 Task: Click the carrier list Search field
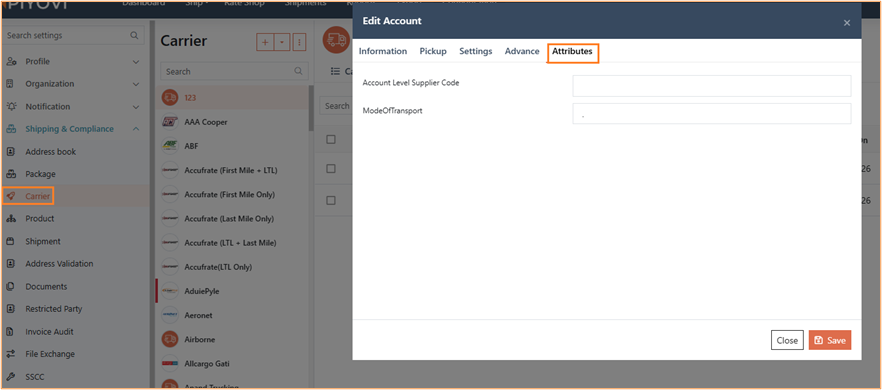pyautogui.click(x=235, y=71)
